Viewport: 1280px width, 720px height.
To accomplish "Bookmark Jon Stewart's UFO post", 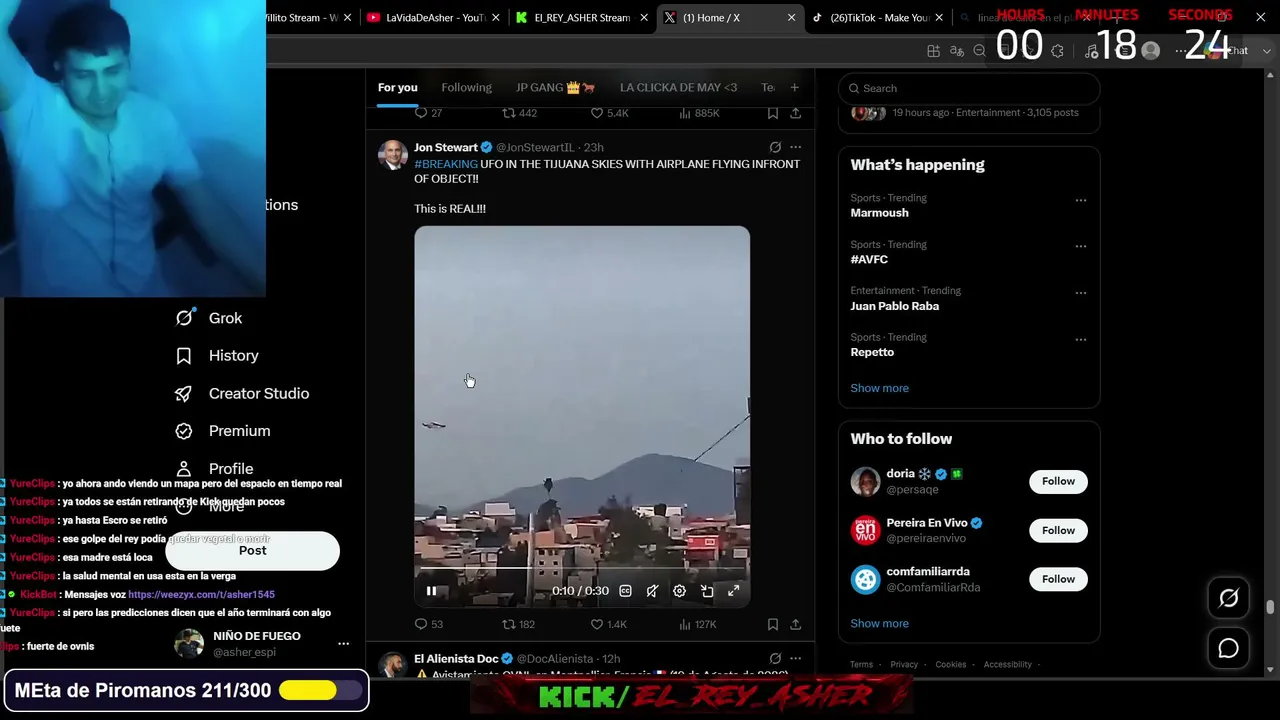I will pos(773,624).
